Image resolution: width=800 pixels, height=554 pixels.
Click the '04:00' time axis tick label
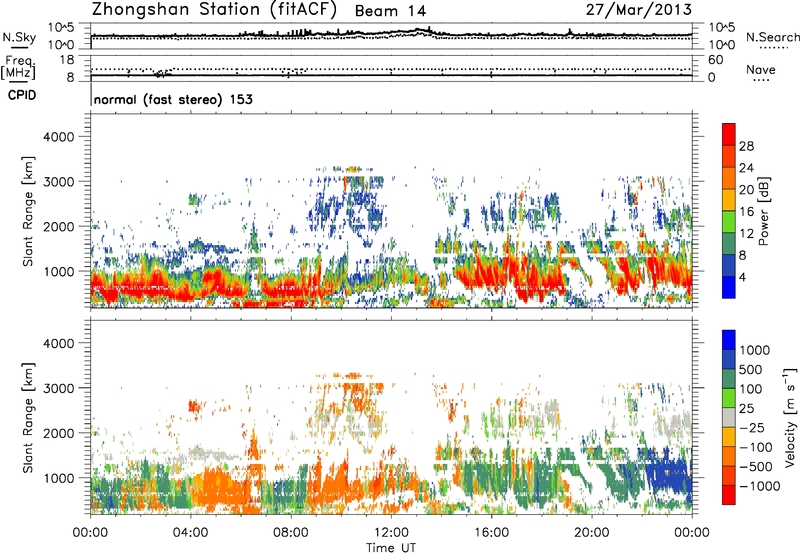190,533
